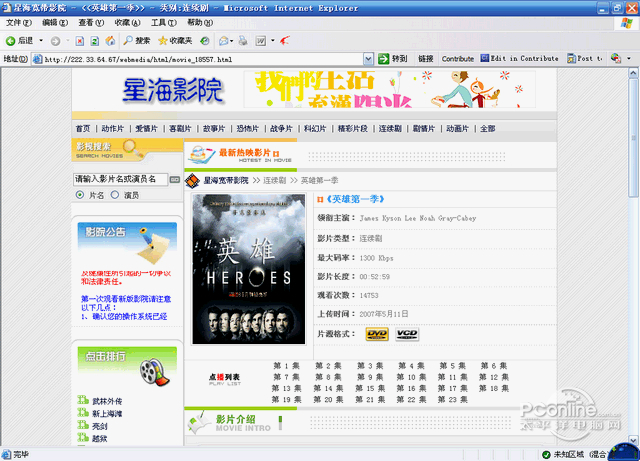Play episode 第 12 集
Viewport: 640px width, 461px height.
coord(494,377)
